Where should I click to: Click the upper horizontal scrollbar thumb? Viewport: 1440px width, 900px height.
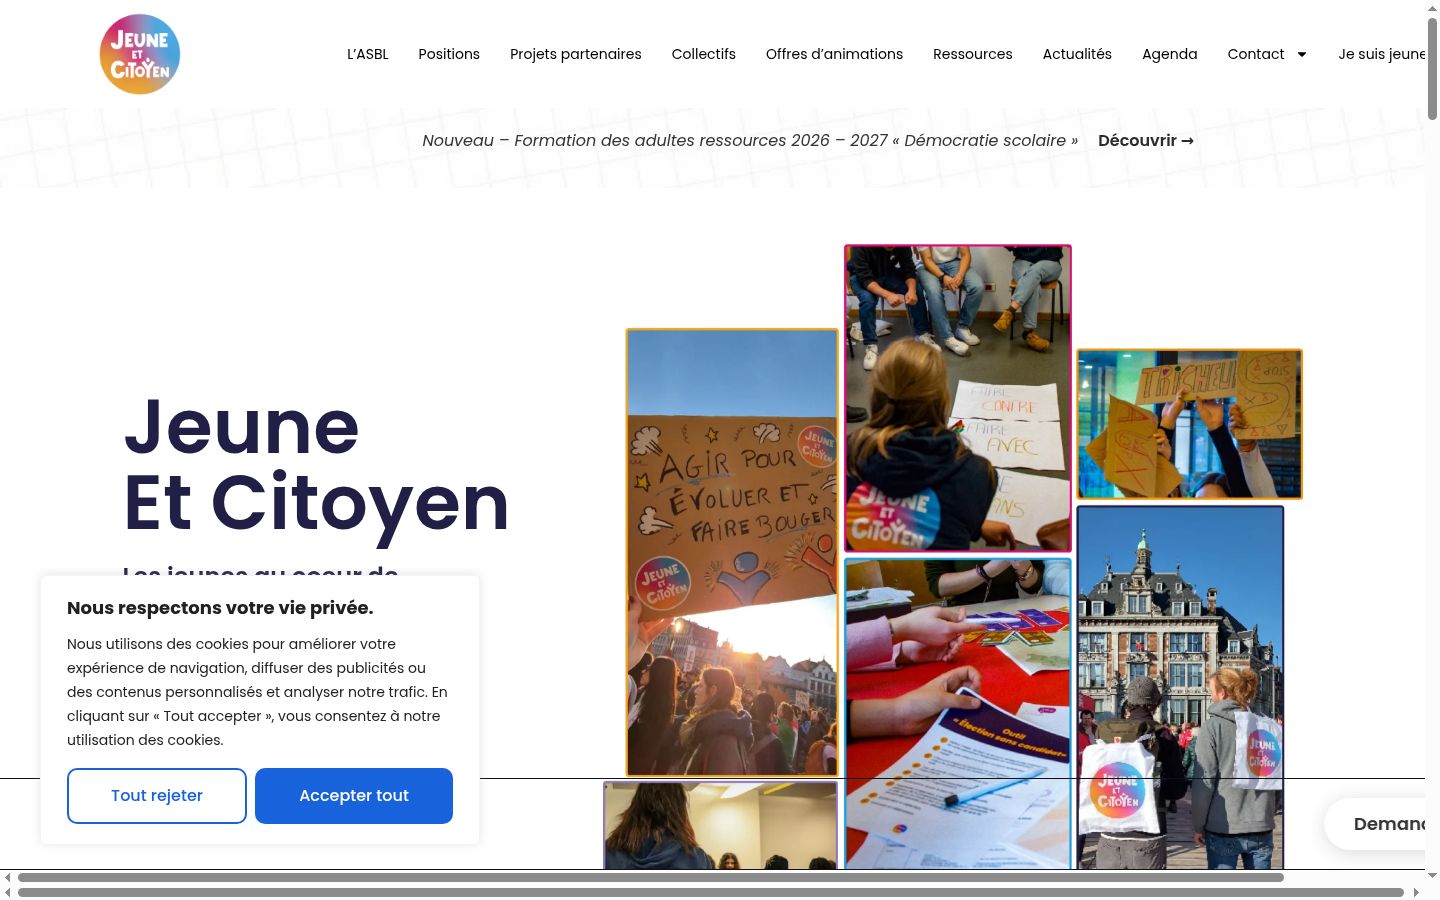pyautogui.click(x=651, y=877)
